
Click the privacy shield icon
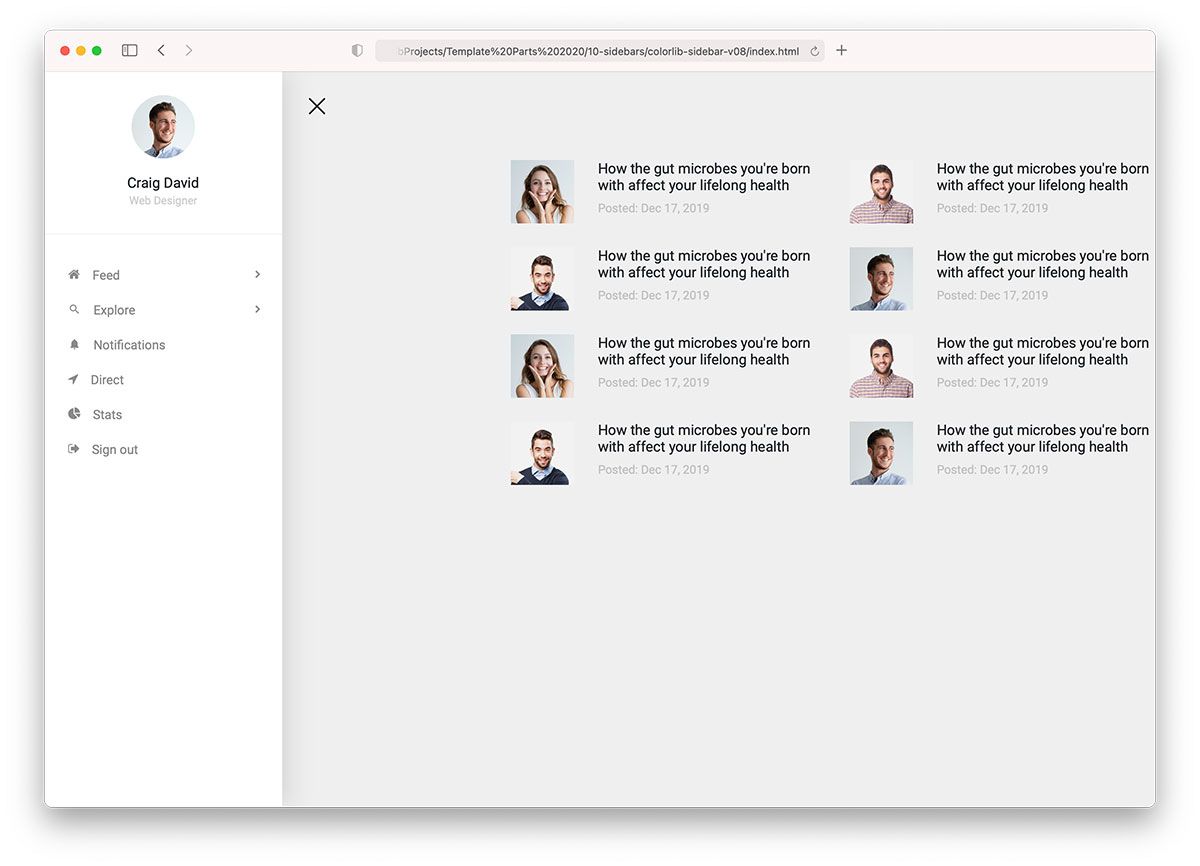click(357, 50)
